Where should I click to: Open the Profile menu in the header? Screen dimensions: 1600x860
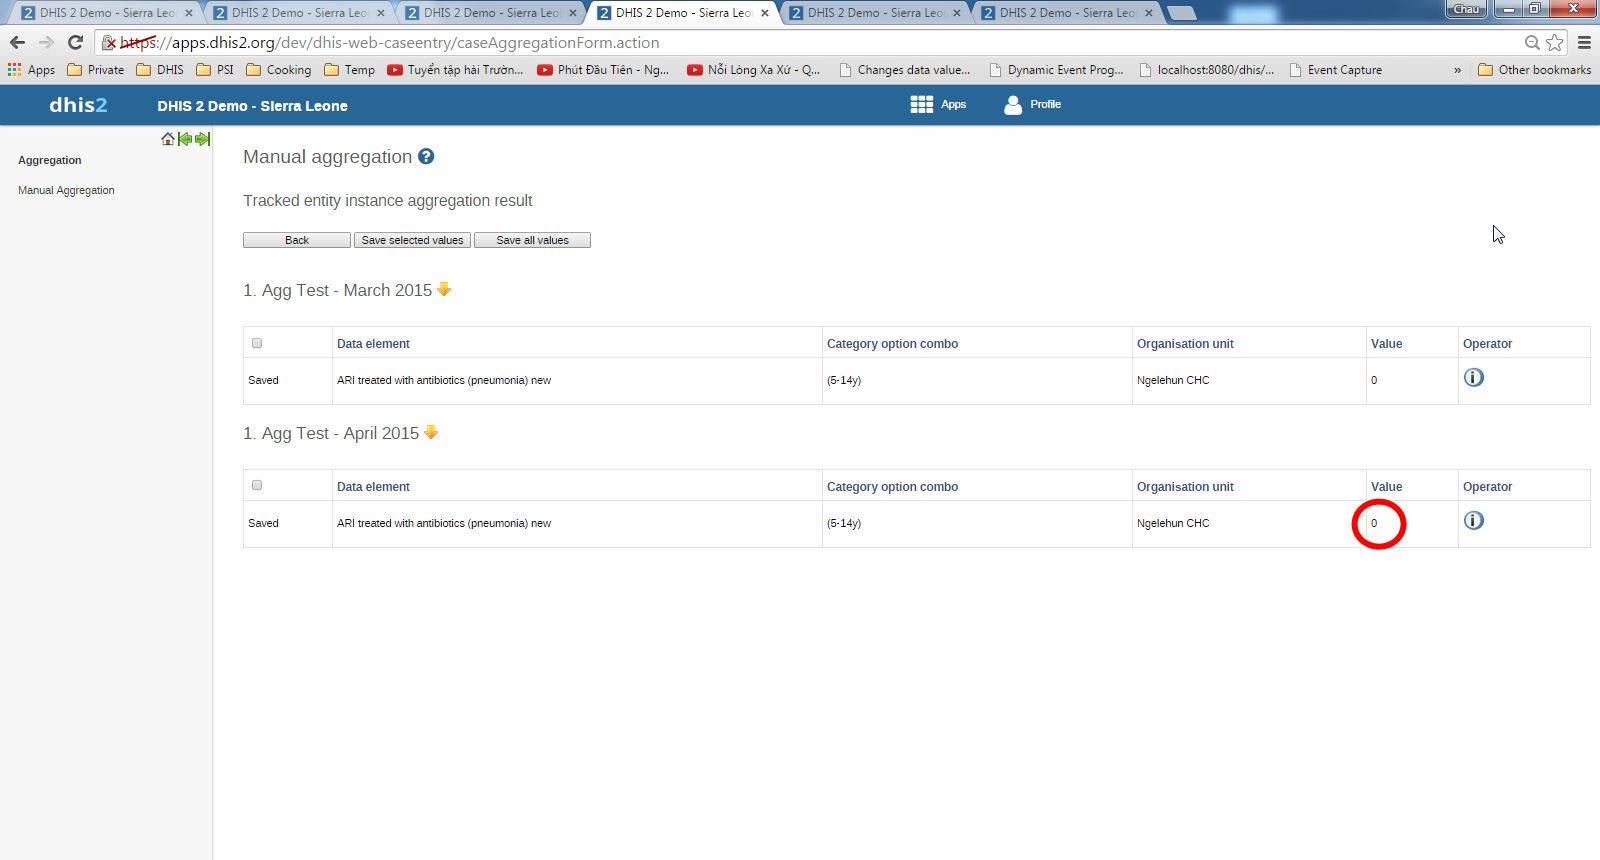(1032, 105)
